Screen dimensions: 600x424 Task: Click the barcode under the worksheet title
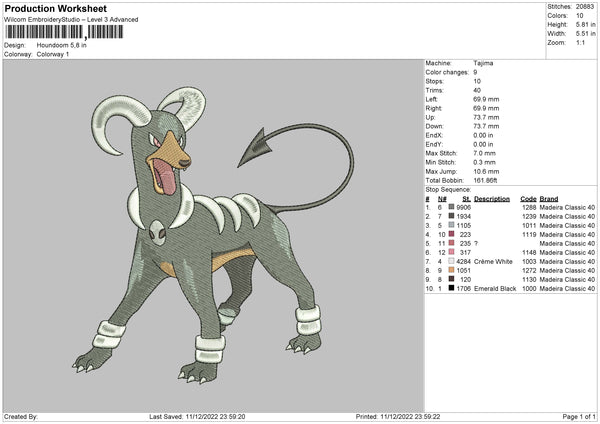click(x=64, y=32)
